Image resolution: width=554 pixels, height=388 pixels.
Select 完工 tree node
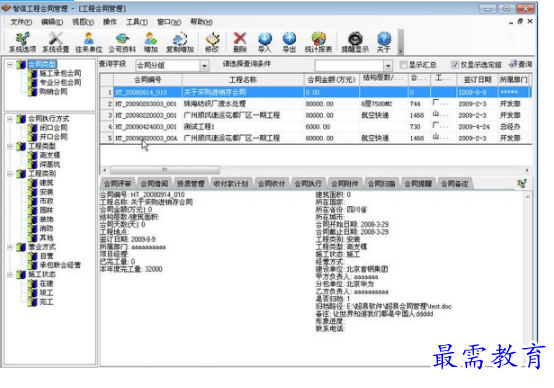pyautogui.click(x=46, y=302)
